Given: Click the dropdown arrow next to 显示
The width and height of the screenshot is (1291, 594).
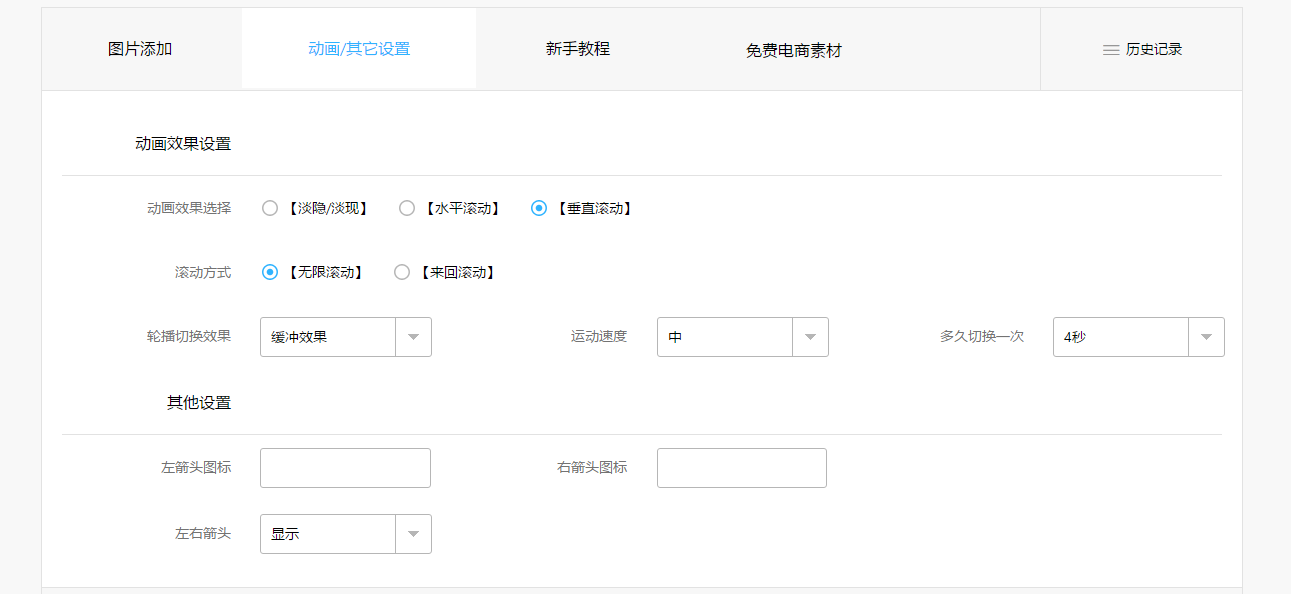Looking at the screenshot, I should coord(413,533).
